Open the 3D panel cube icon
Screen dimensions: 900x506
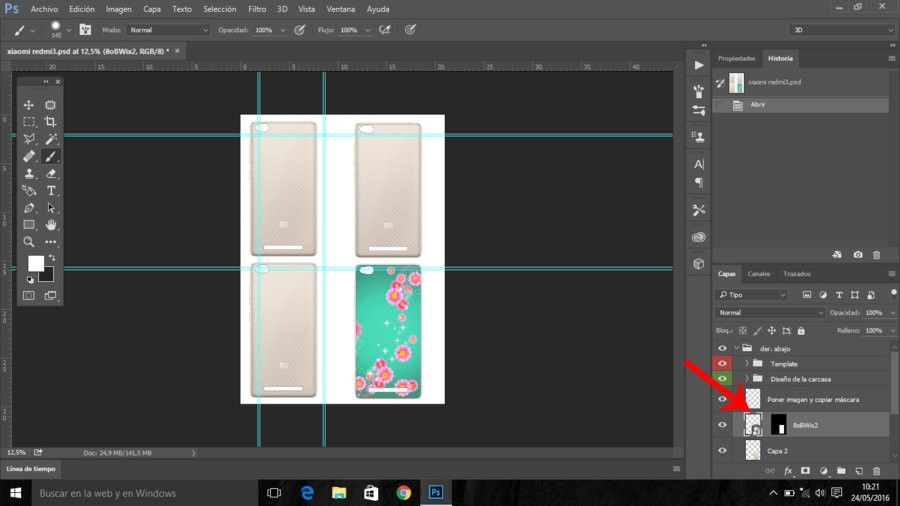(699, 264)
